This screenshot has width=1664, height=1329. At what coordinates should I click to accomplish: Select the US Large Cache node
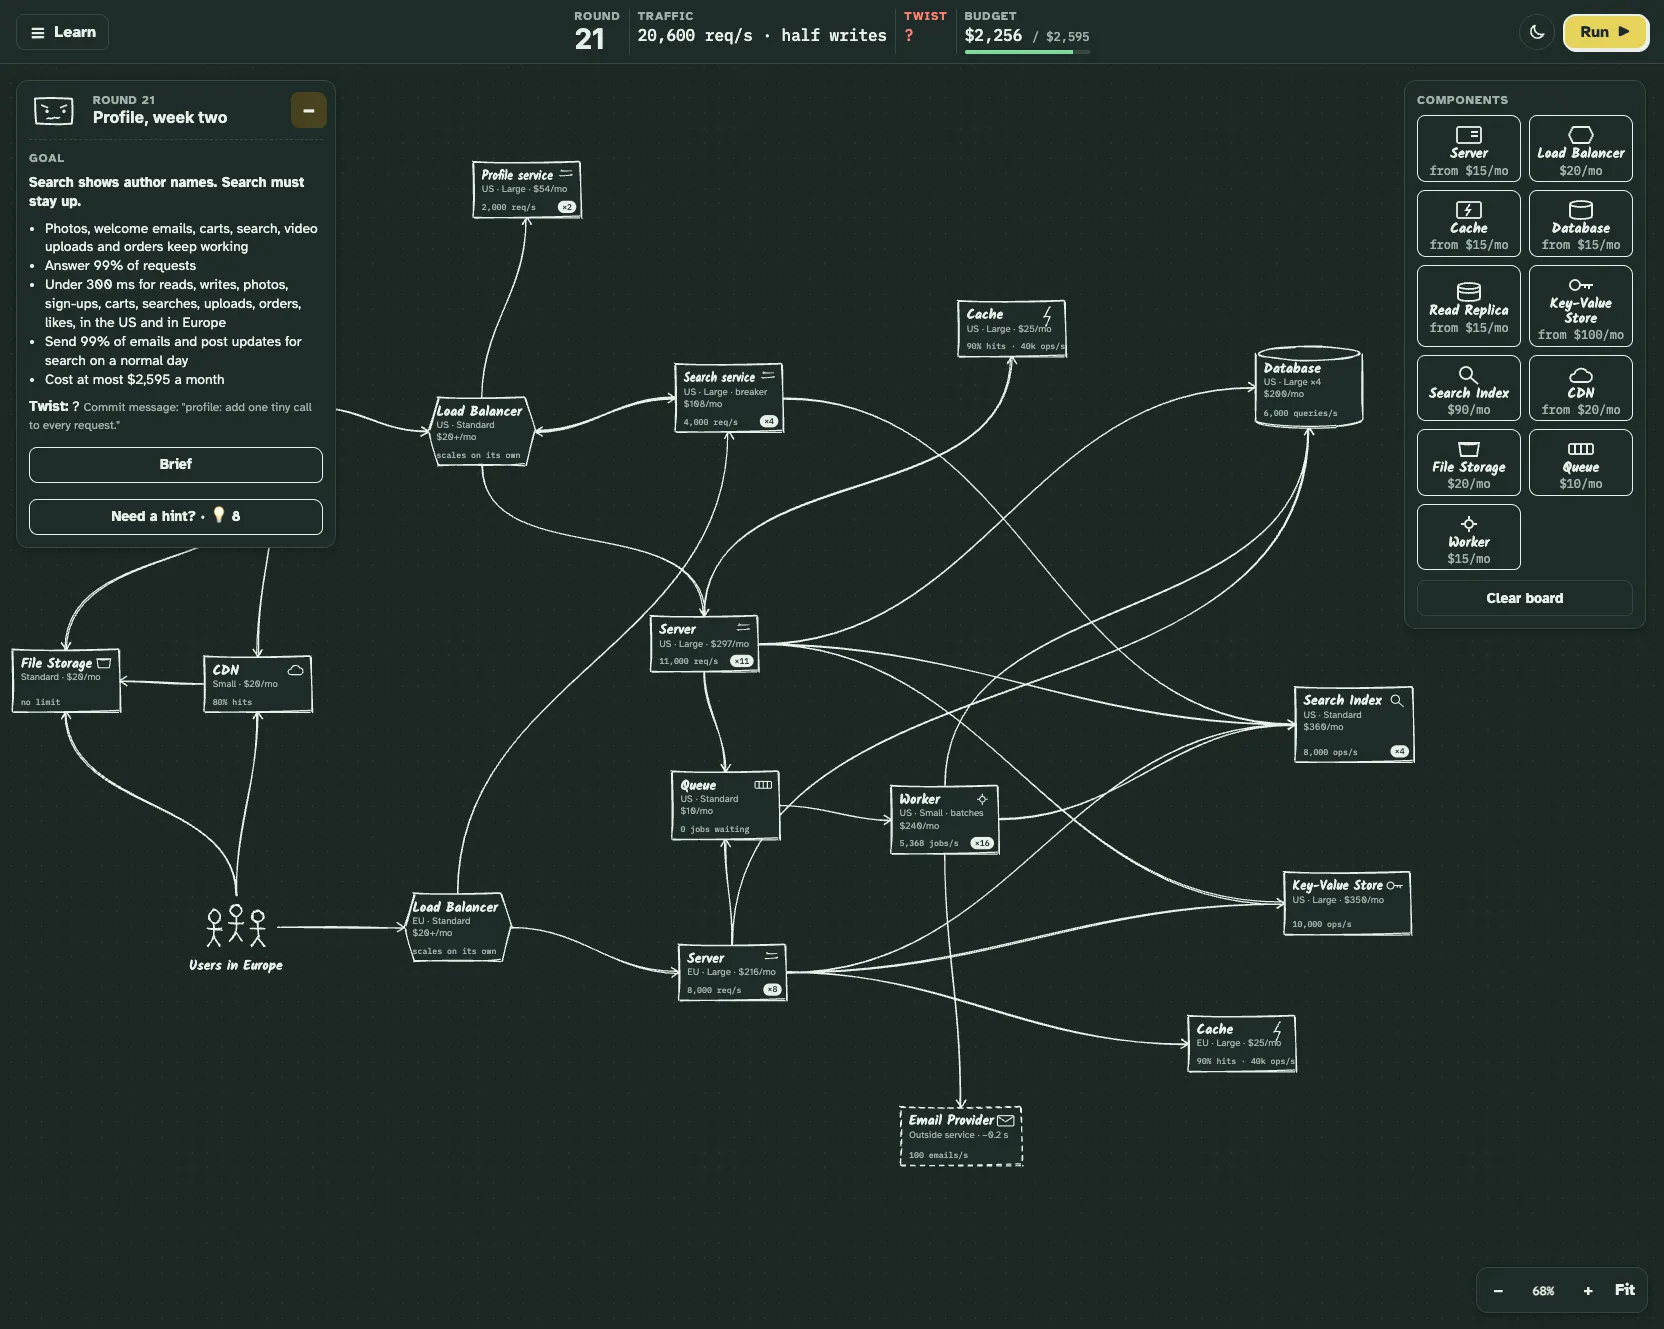1011,328
